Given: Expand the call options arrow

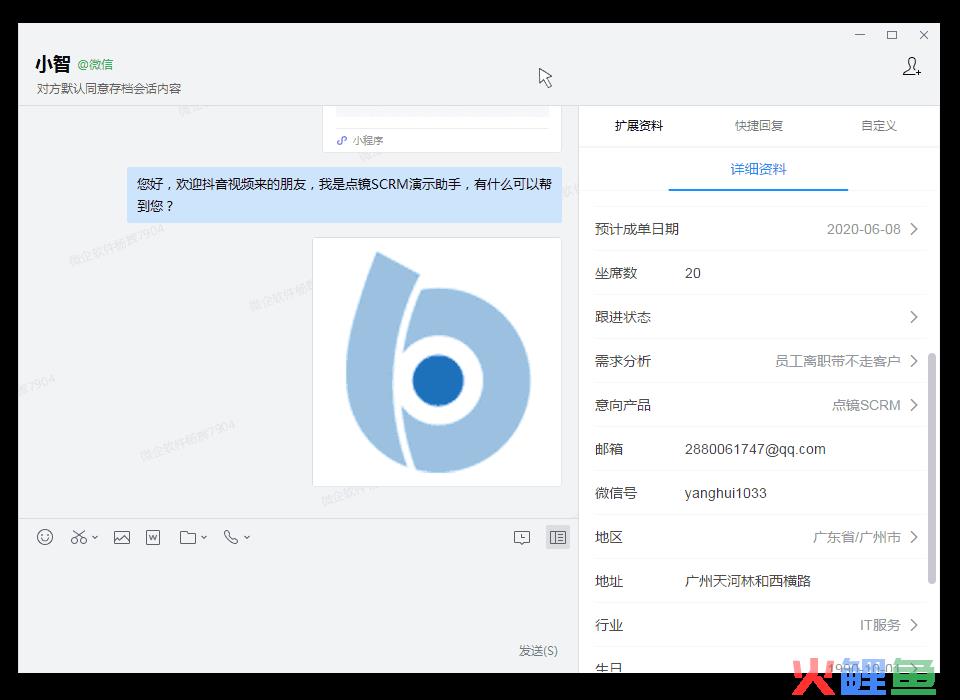Looking at the screenshot, I should (247, 537).
